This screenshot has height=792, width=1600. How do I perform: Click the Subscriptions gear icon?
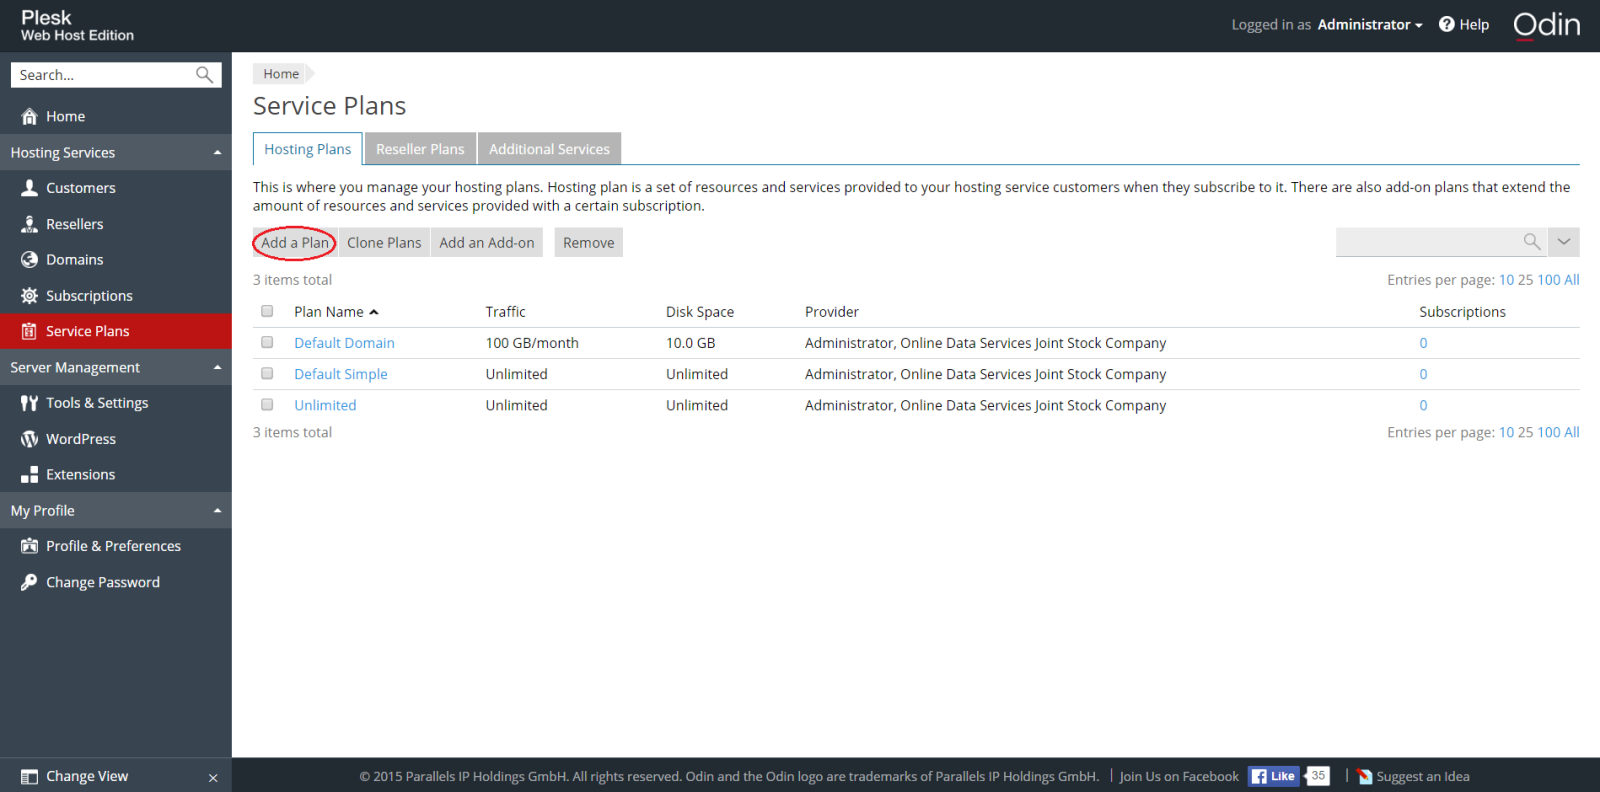click(30, 296)
